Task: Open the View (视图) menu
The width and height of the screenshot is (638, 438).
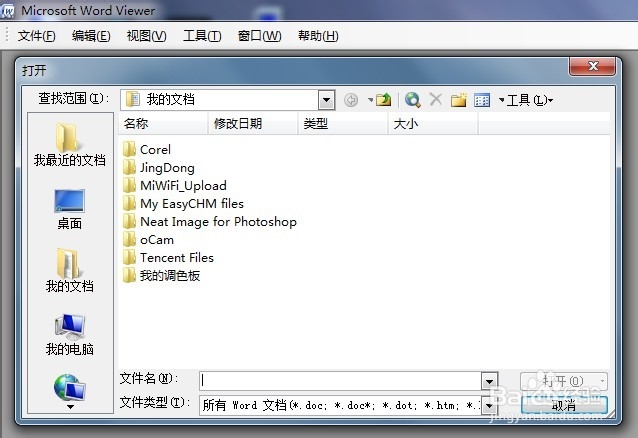Action: point(146,36)
